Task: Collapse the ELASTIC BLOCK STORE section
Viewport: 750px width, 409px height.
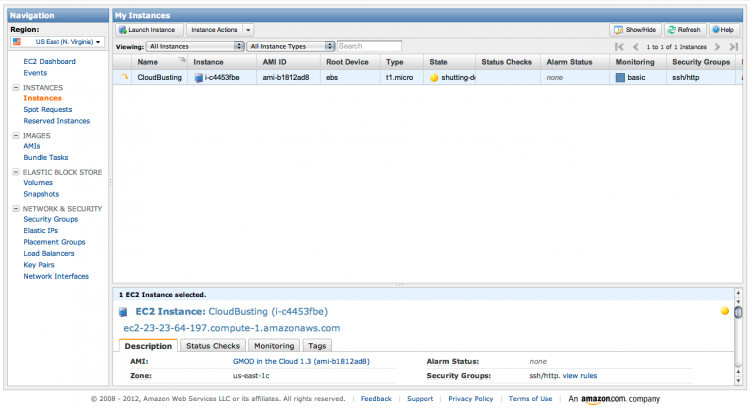Action: (16, 172)
